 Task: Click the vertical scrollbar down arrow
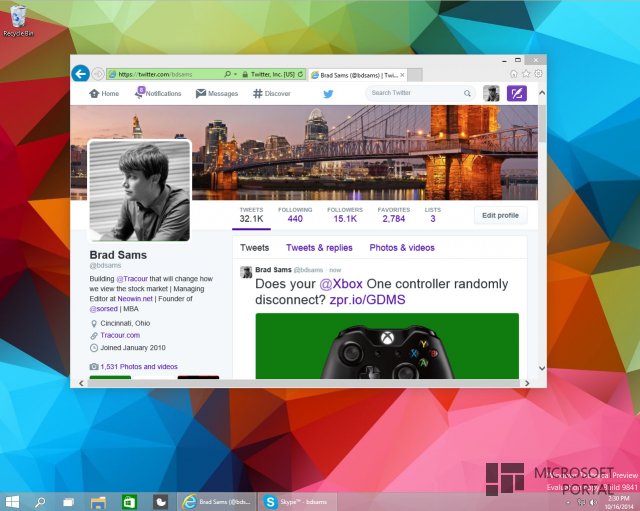(542, 368)
